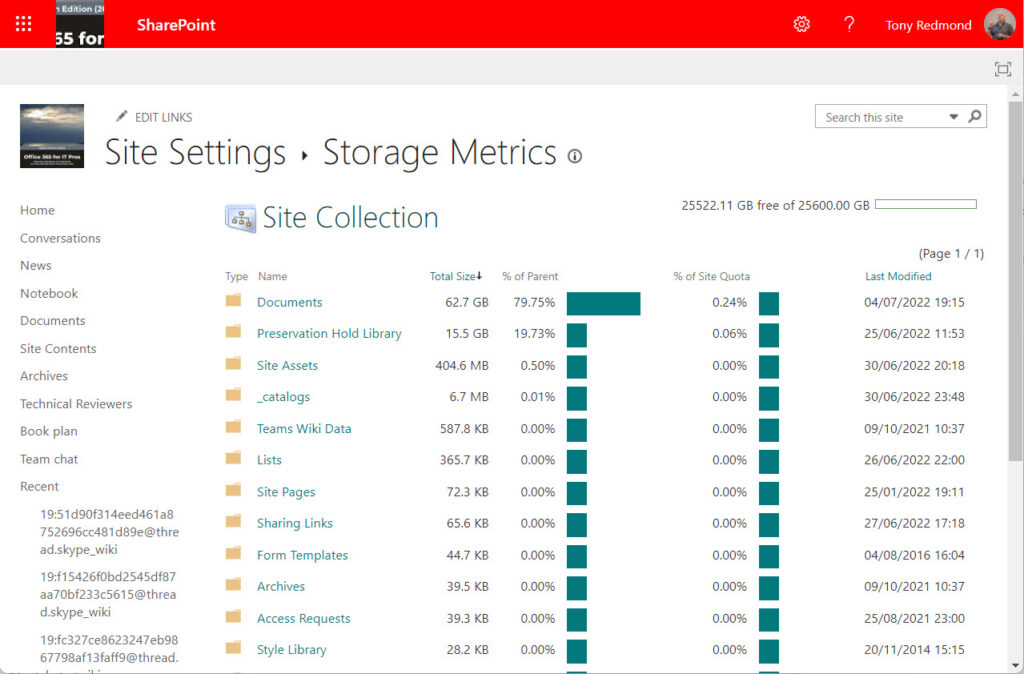The width and height of the screenshot is (1024, 674).
Task: Click the Site Assets folder icon
Action: [x=233, y=364]
